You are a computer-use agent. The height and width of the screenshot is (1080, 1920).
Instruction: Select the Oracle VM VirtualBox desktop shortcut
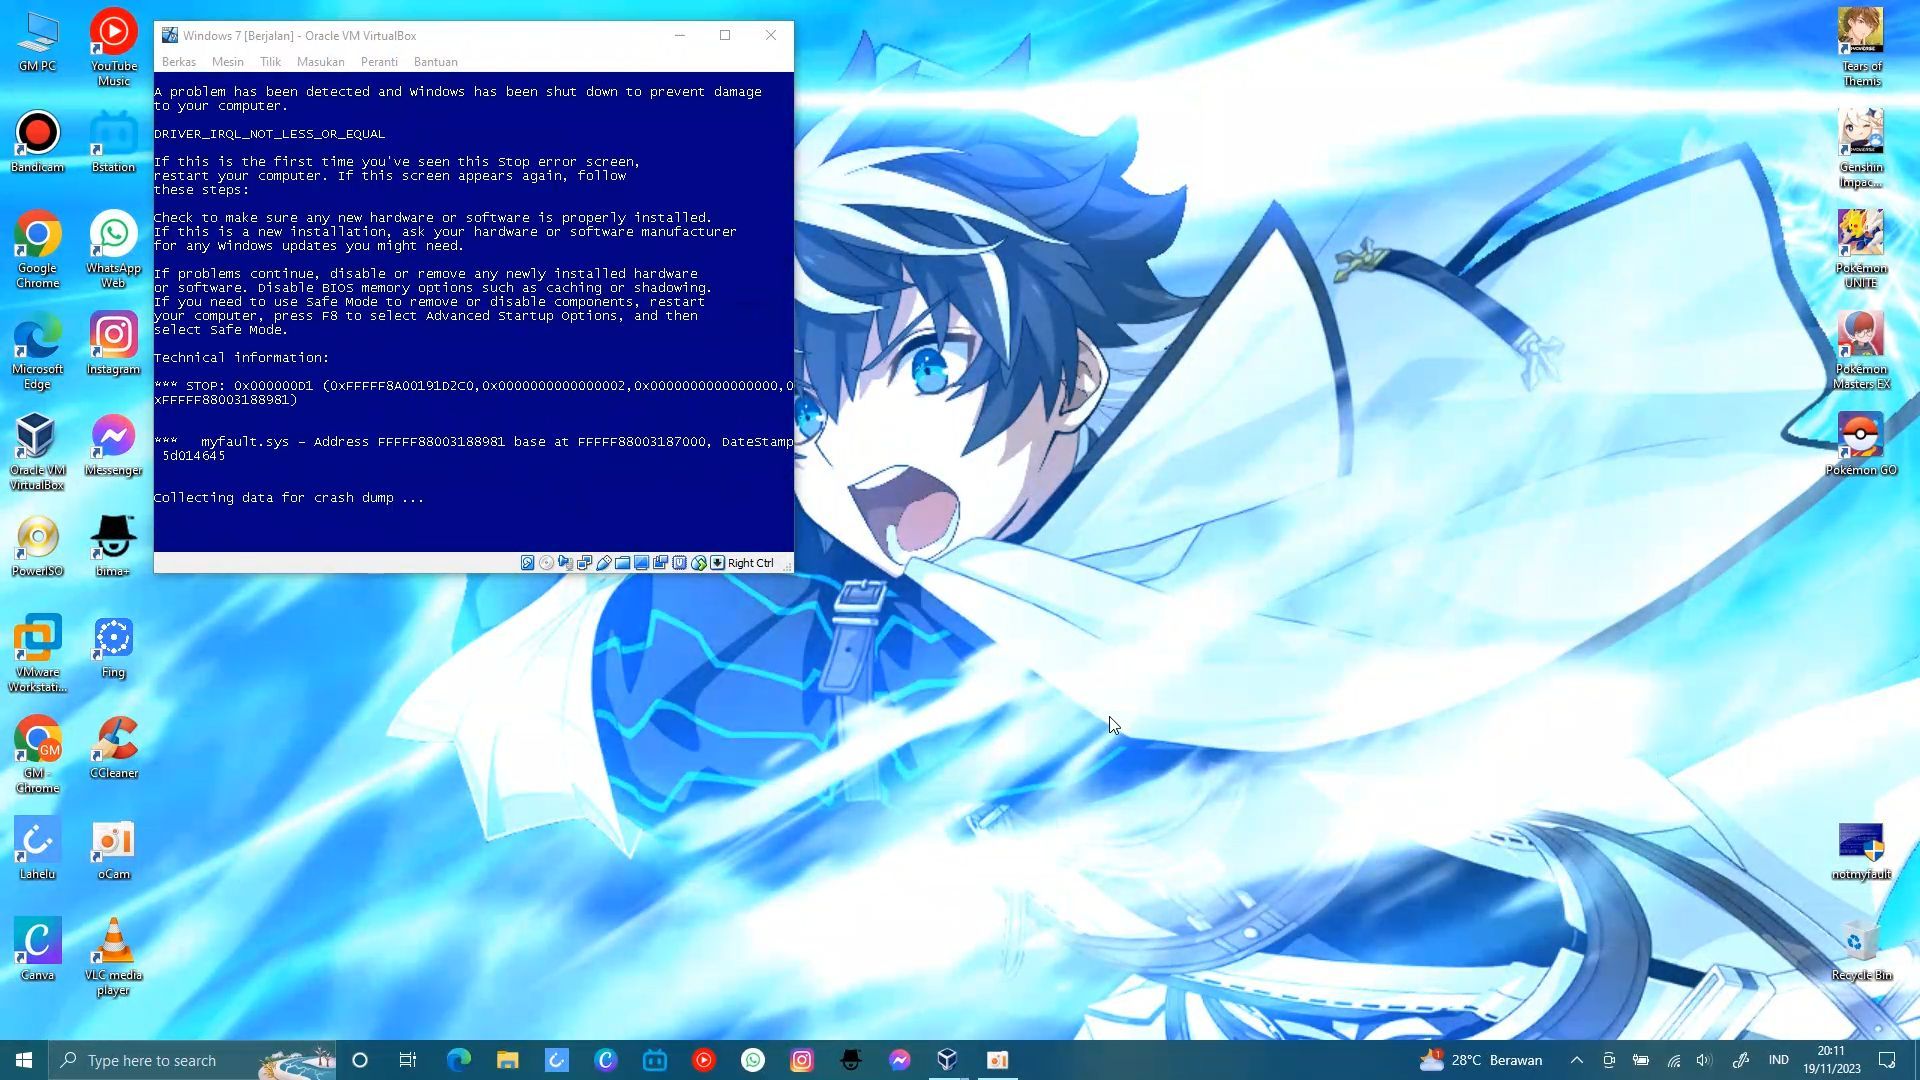click(x=37, y=452)
